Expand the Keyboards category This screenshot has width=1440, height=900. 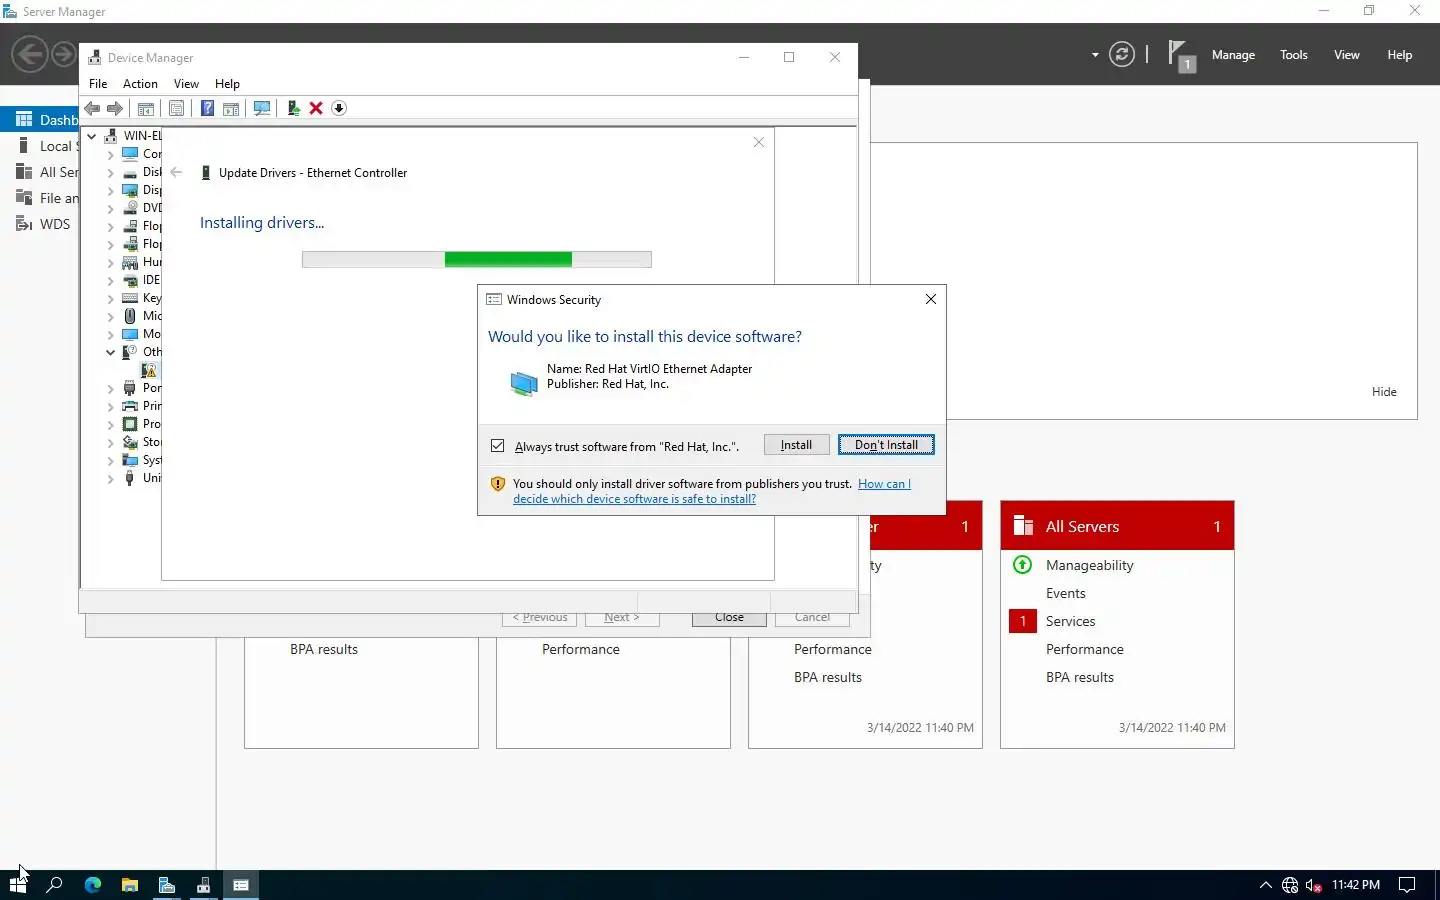[111, 299]
